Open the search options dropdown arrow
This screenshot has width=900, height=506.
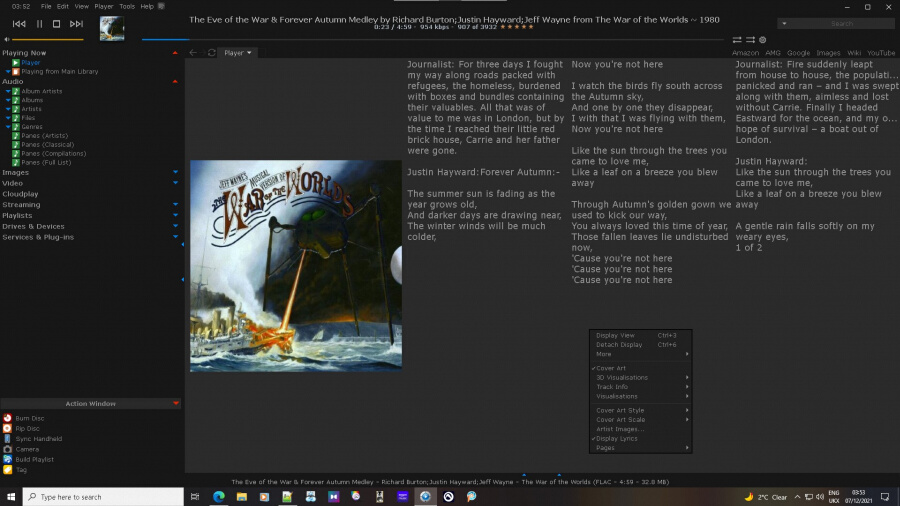pyautogui.click(x=784, y=24)
